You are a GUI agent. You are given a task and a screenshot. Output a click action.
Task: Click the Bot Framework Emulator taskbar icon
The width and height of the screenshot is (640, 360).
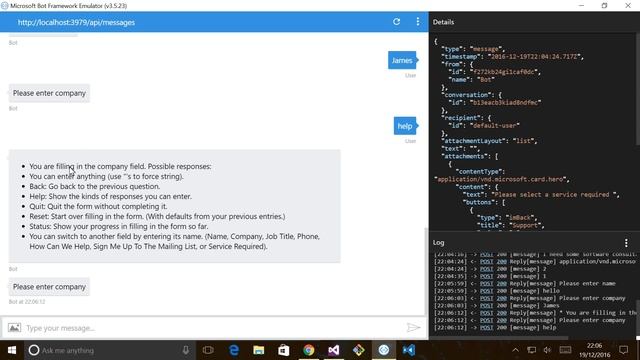(x=384, y=350)
